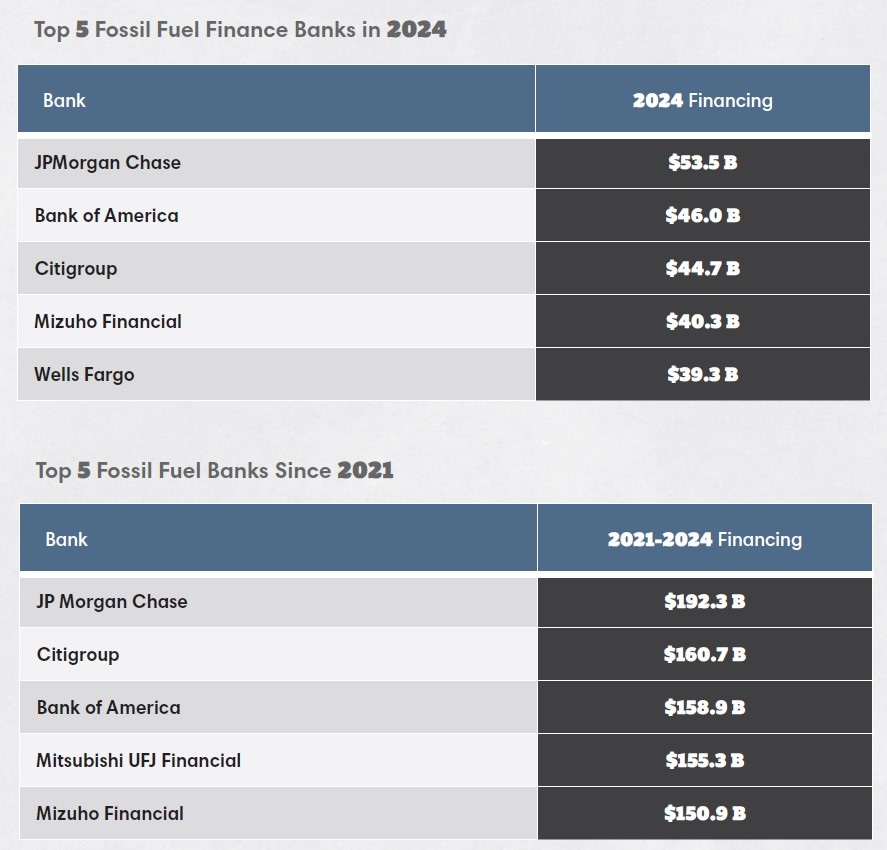Click the $192.3 B financing value
887x850 pixels.
pos(705,602)
